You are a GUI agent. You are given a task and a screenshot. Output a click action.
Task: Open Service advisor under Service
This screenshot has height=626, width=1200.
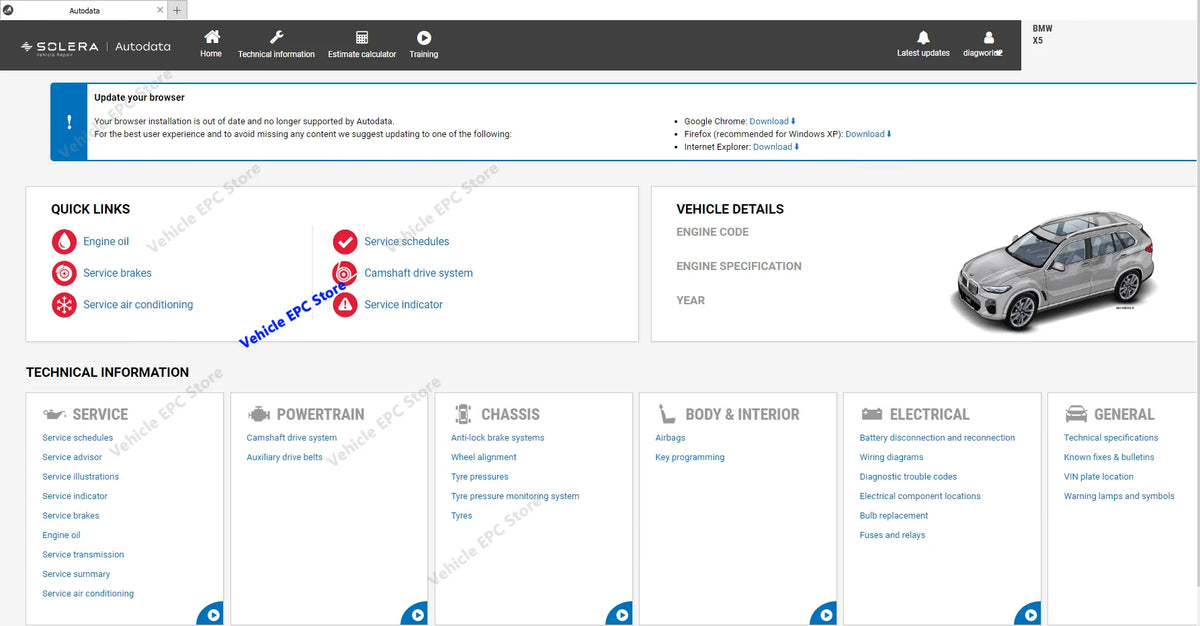[x=72, y=457]
